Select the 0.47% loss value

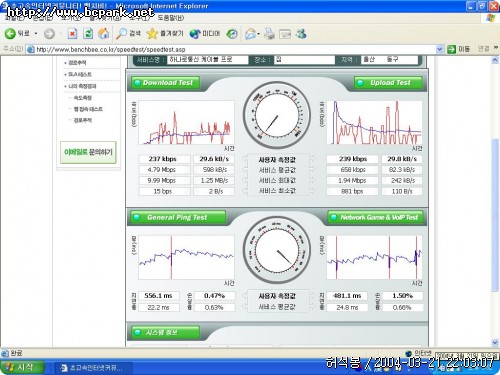(215, 296)
